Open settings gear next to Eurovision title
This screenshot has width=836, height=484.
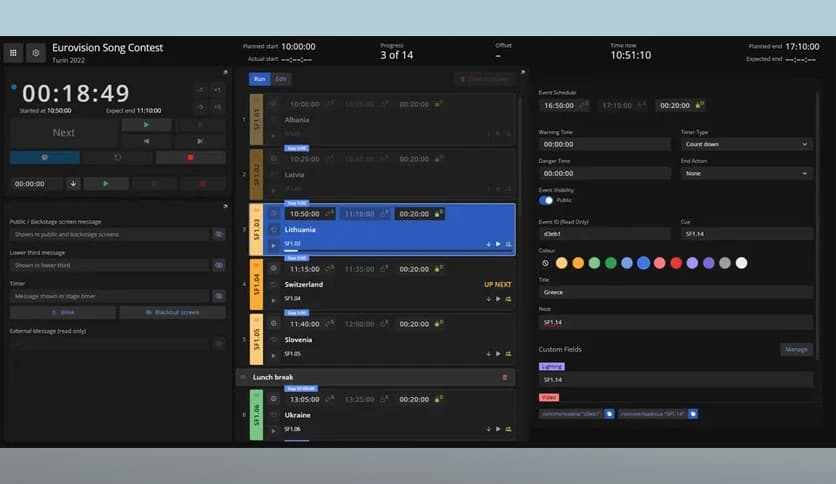click(36, 53)
